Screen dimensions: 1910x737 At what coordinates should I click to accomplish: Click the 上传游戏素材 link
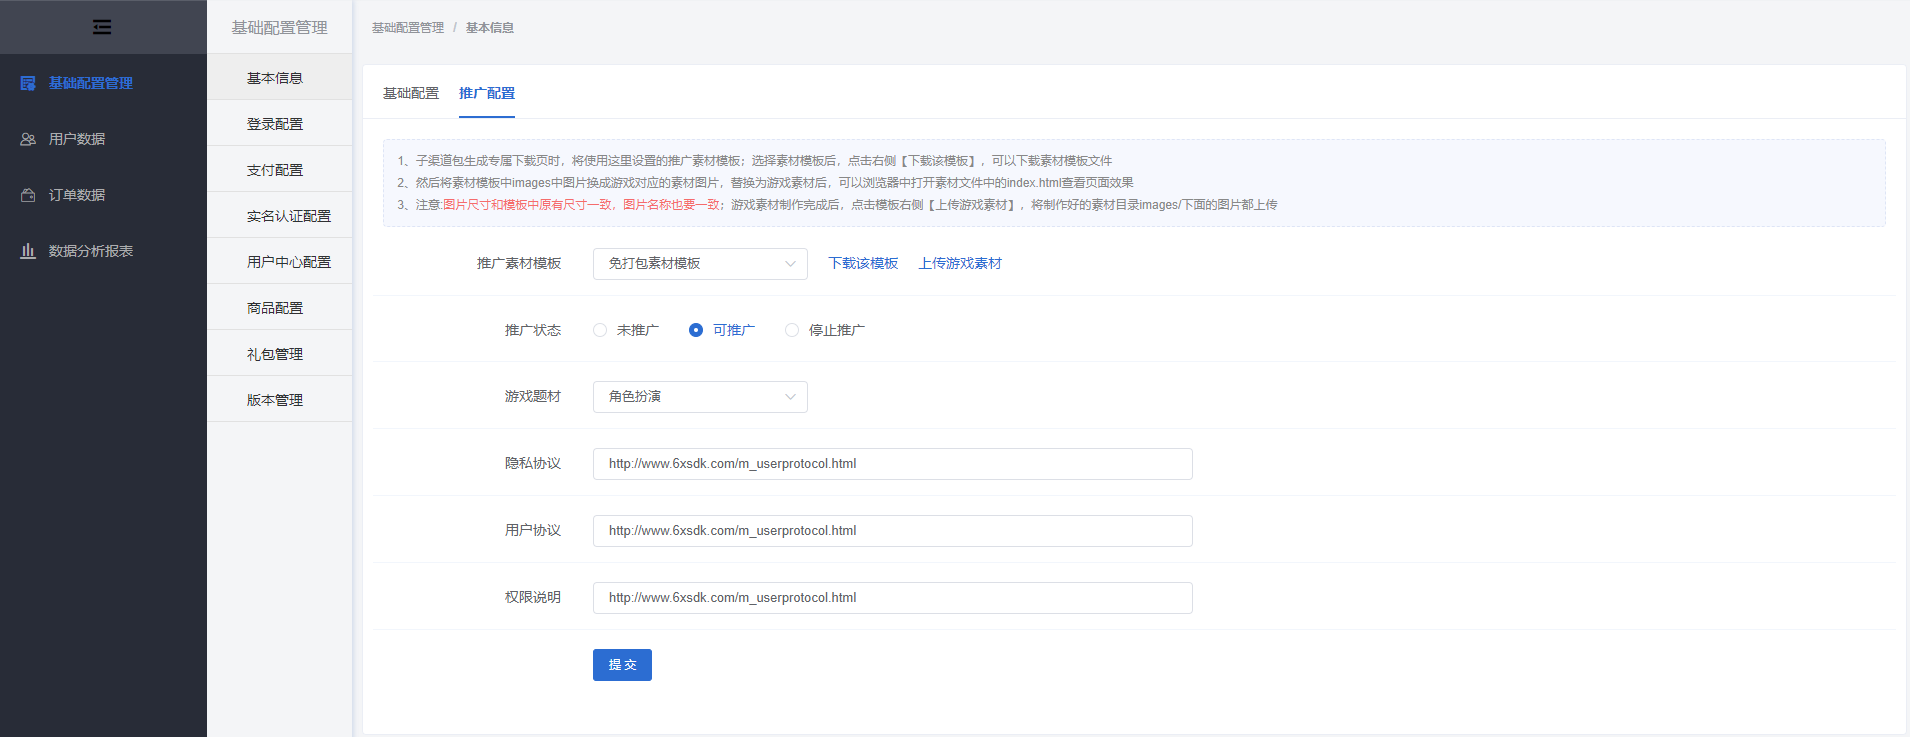pos(960,264)
